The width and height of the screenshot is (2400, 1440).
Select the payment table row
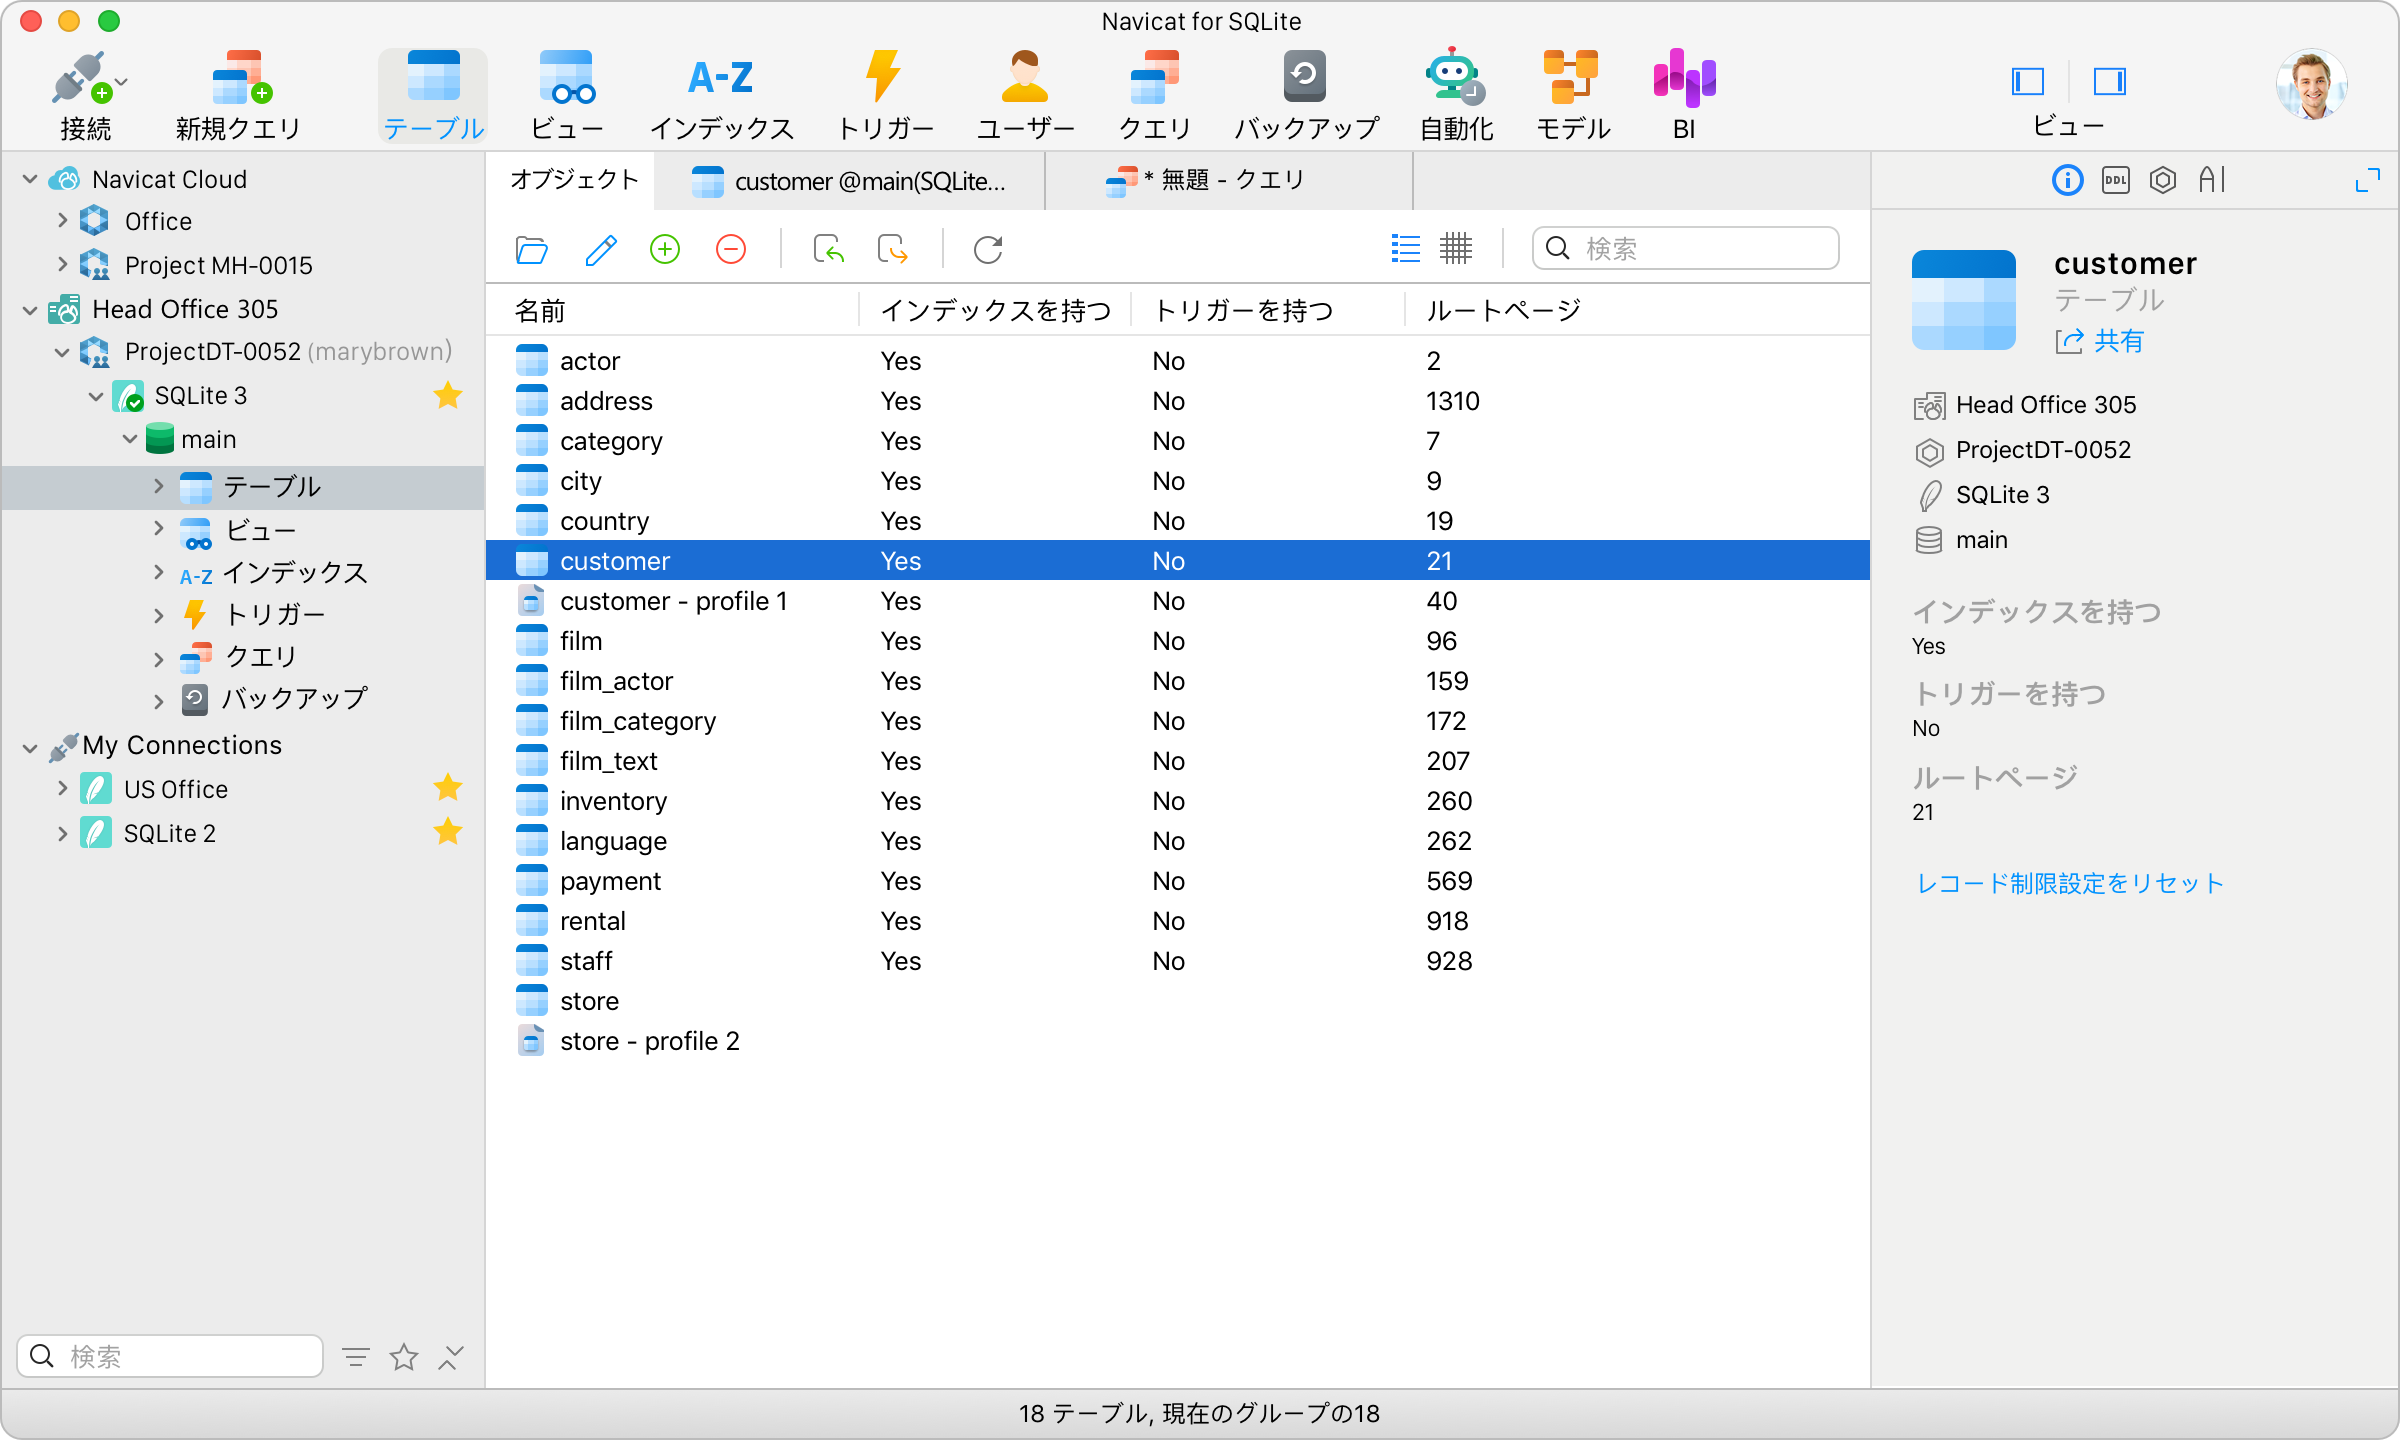pyautogui.click(x=1178, y=881)
